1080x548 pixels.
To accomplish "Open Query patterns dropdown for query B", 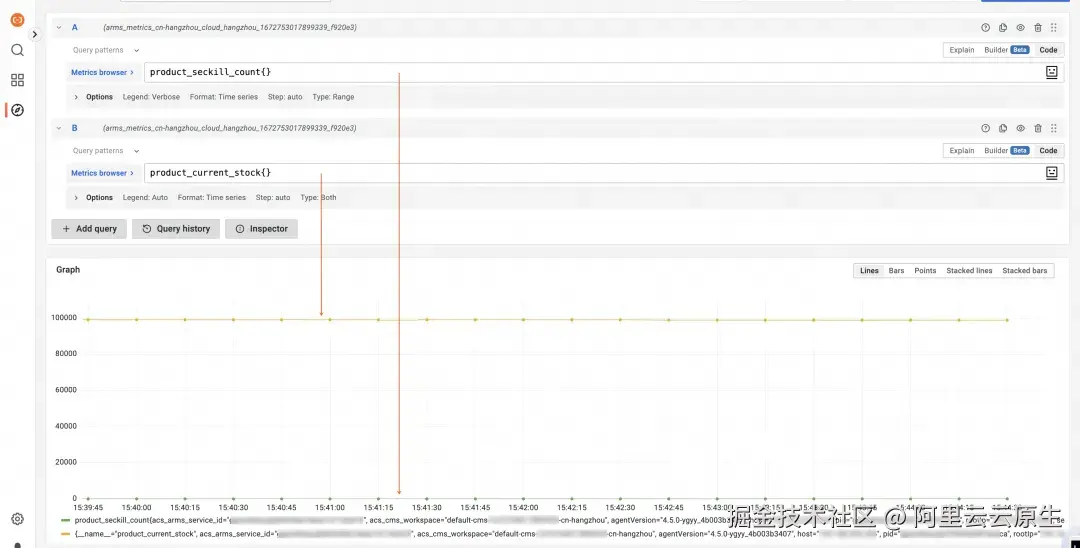I will [x=106, y=151].
